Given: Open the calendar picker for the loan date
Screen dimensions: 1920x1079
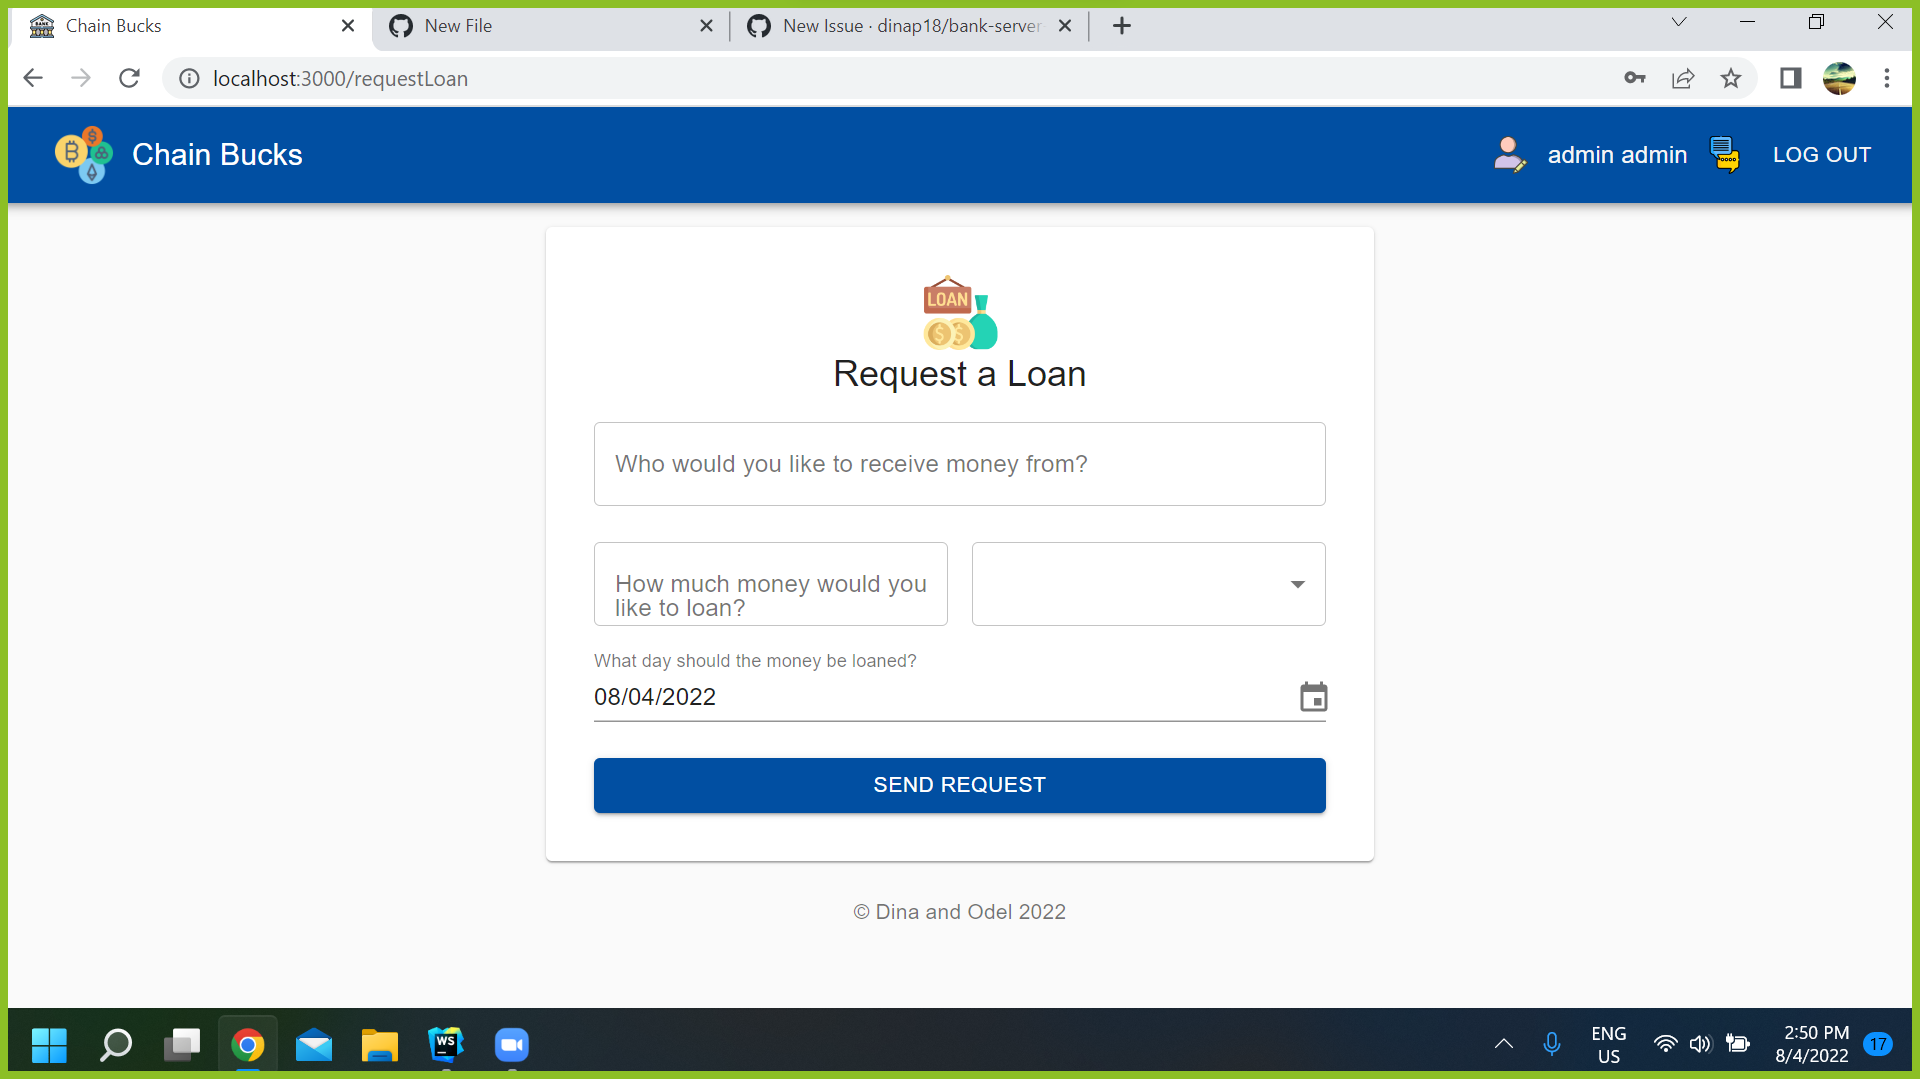Looking at the screenshot, I should tap(1313, 696).
